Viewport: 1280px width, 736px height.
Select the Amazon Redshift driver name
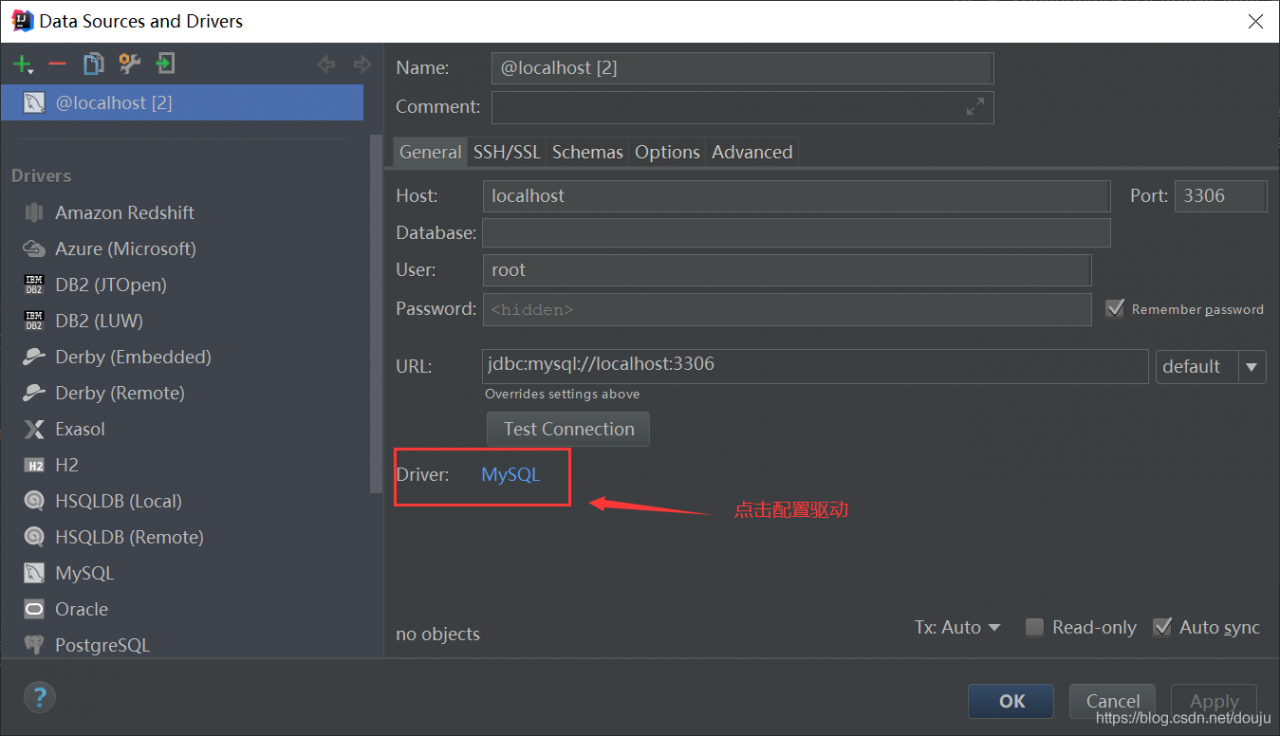pyautogui.click(x=125, y=213)
